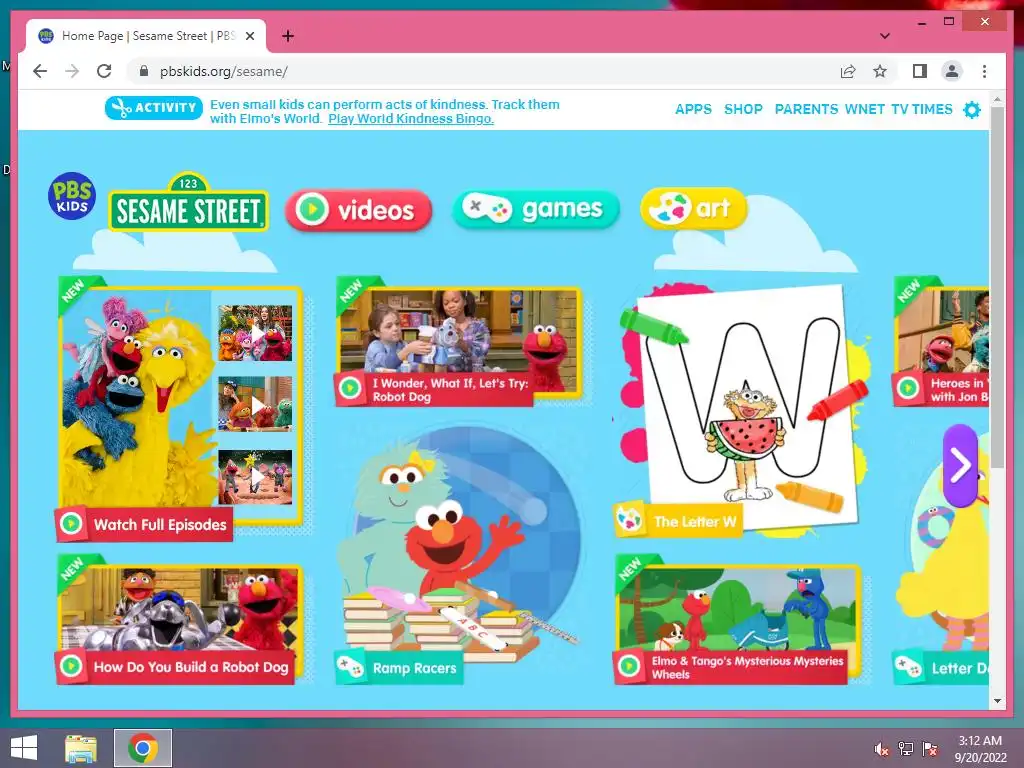Click the vertical scrollbar thumb
The width and height of the screenshot is (1024, 768).
click(x=997, y=287)
